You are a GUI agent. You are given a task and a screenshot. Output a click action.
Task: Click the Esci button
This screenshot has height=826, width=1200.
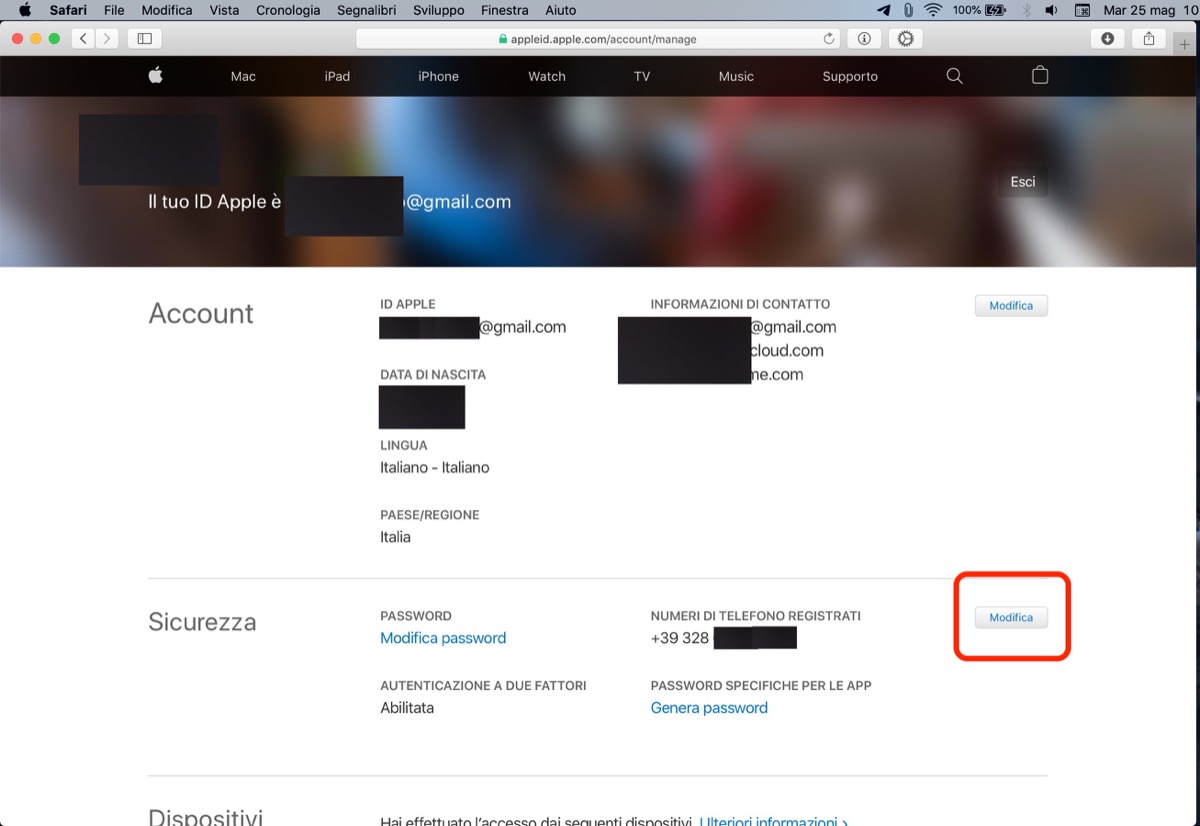pyautogui.click(x=1022, y=181)
